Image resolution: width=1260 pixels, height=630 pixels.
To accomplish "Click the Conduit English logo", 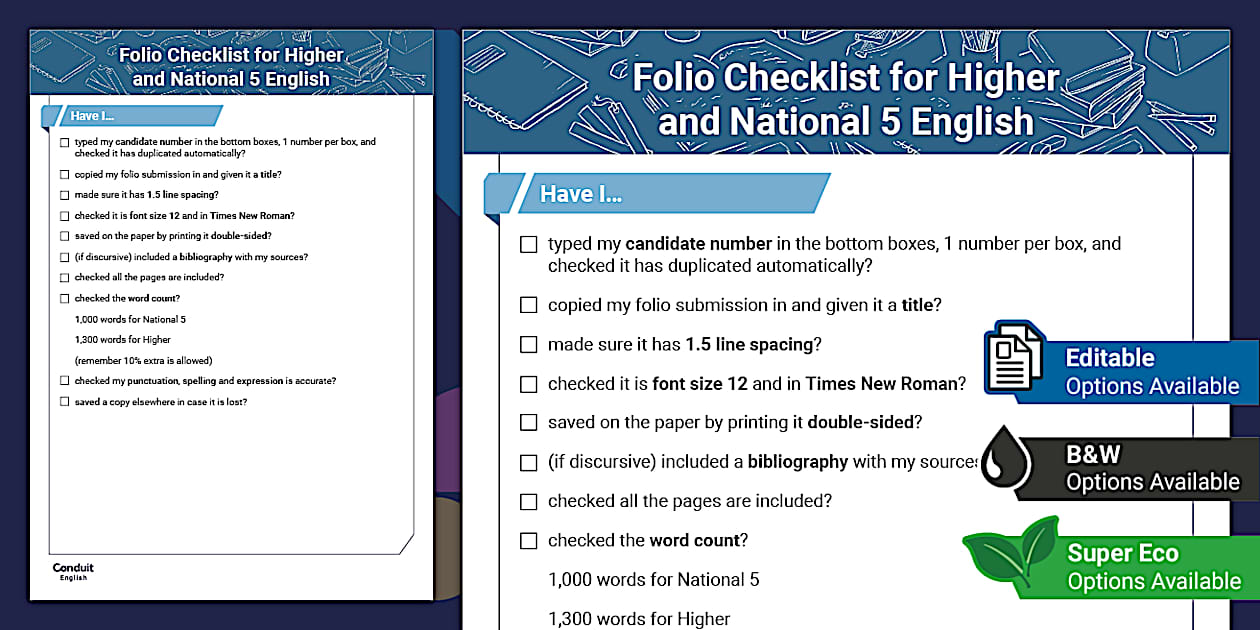I will [73, 571].
